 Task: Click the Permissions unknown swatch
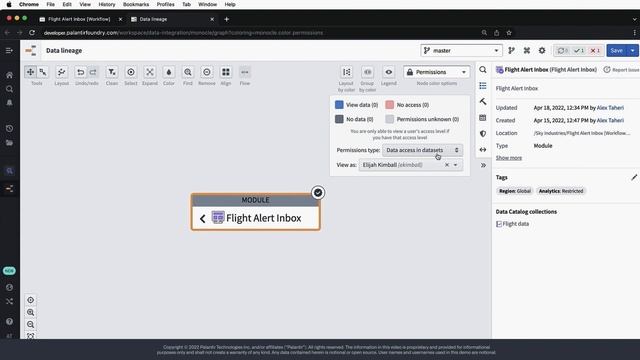click(390, 119)
